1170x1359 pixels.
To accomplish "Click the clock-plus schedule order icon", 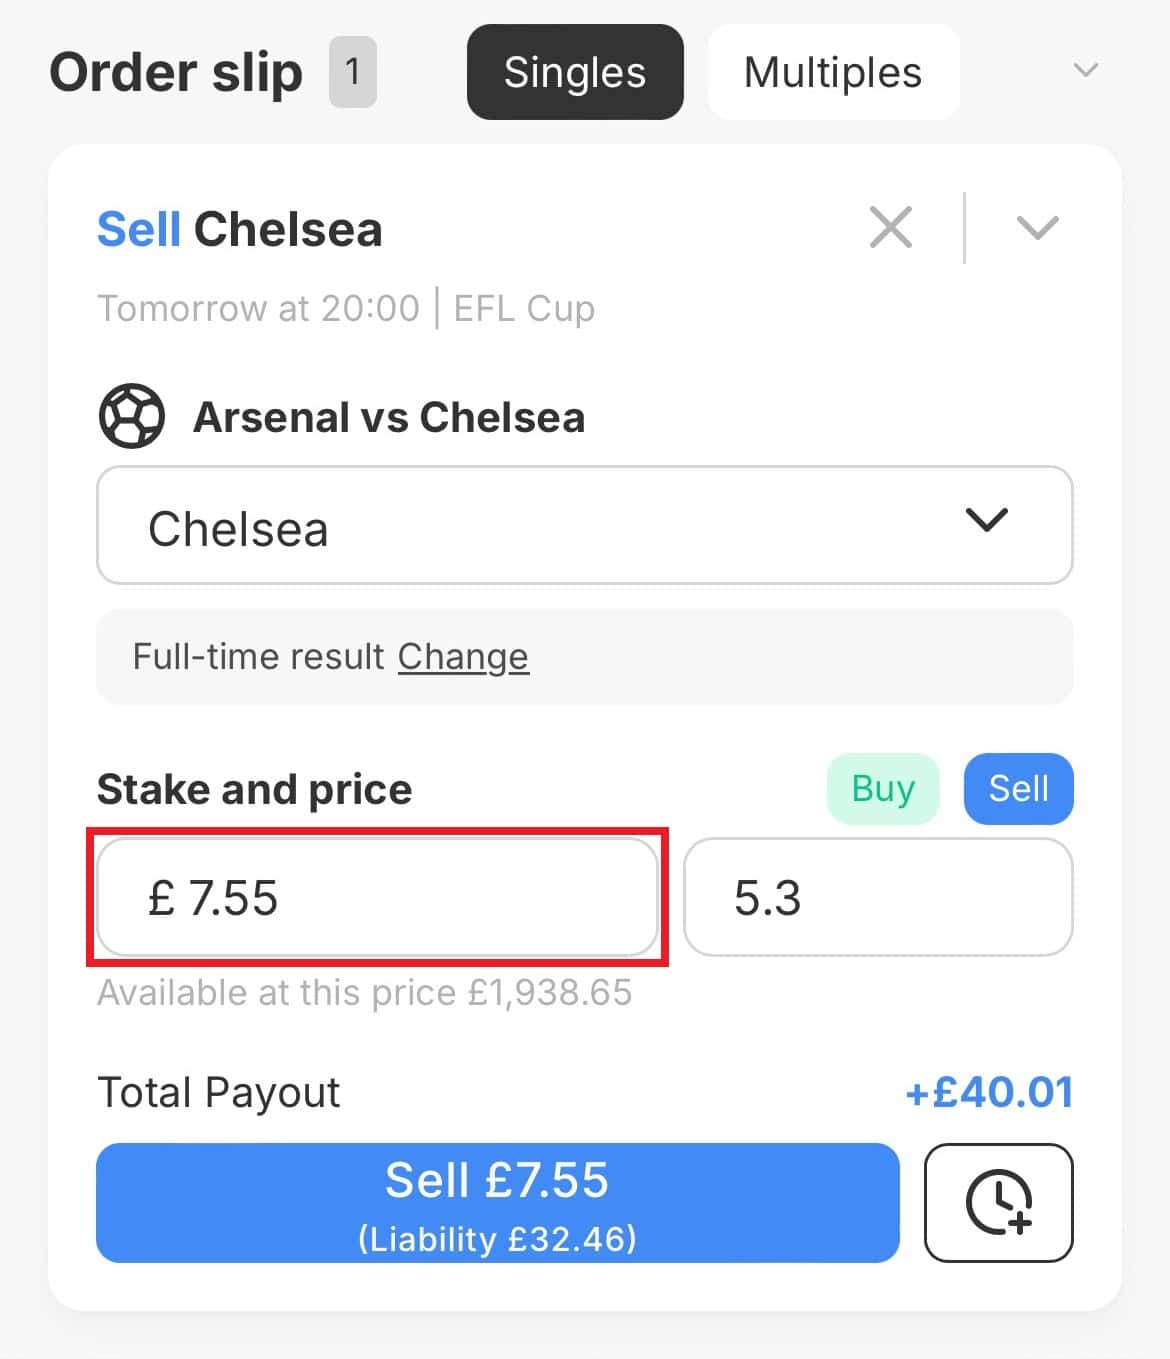I will 998,1203.
